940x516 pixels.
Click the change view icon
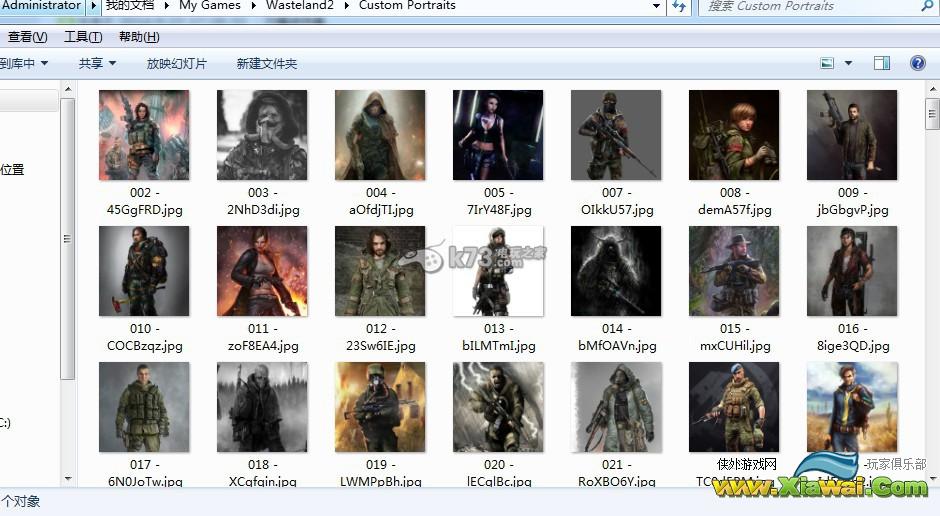click(x=827, y=63)
